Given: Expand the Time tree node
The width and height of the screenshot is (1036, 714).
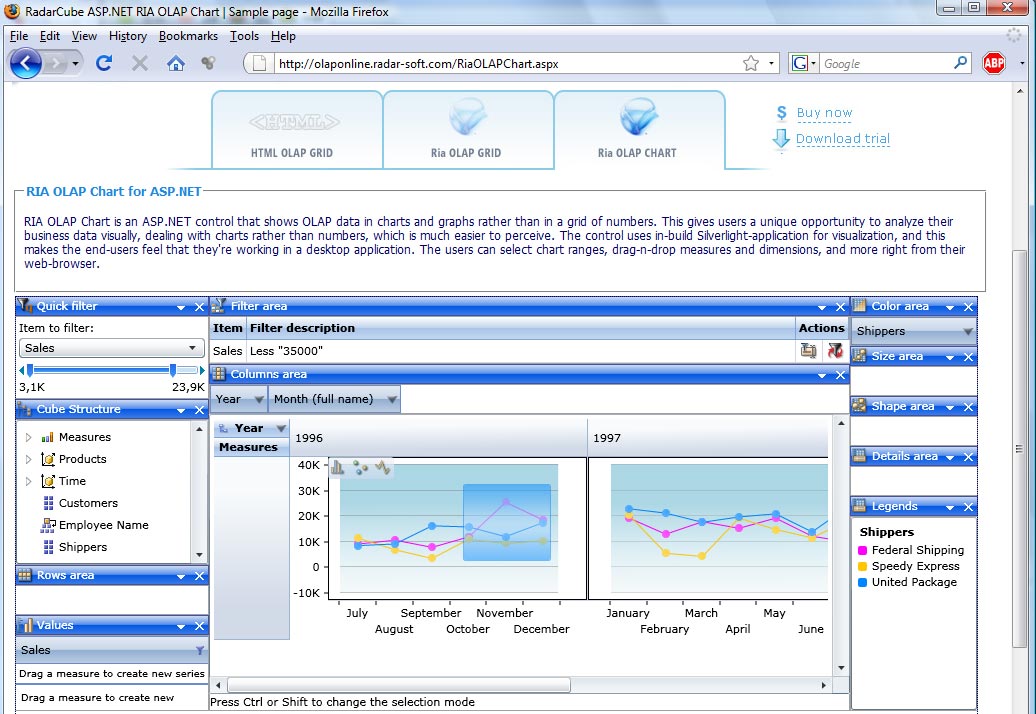Looking at the screenshot, I should coord(28,482).
